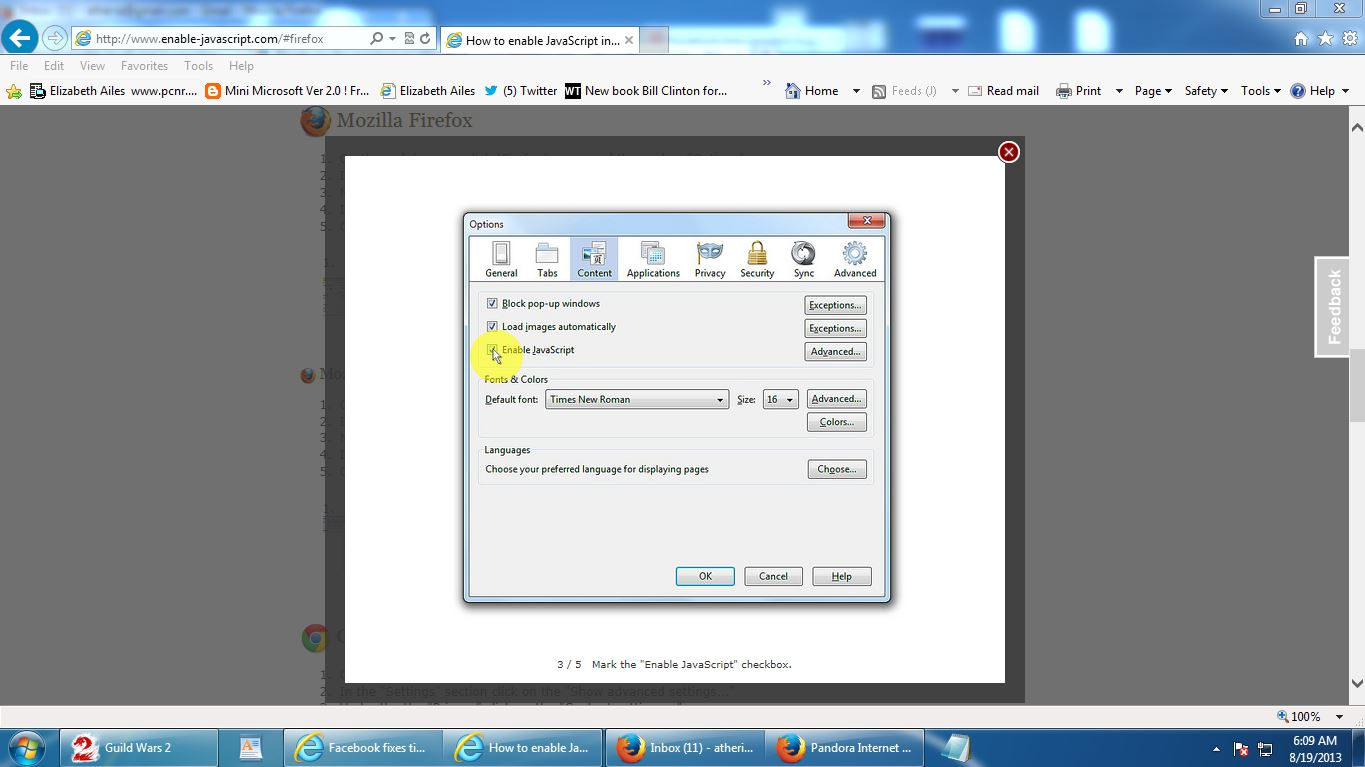Expand favorites bar overflow chevron
The width and height of the screenshot is (1365, 767).
click(x=767, y=83)
